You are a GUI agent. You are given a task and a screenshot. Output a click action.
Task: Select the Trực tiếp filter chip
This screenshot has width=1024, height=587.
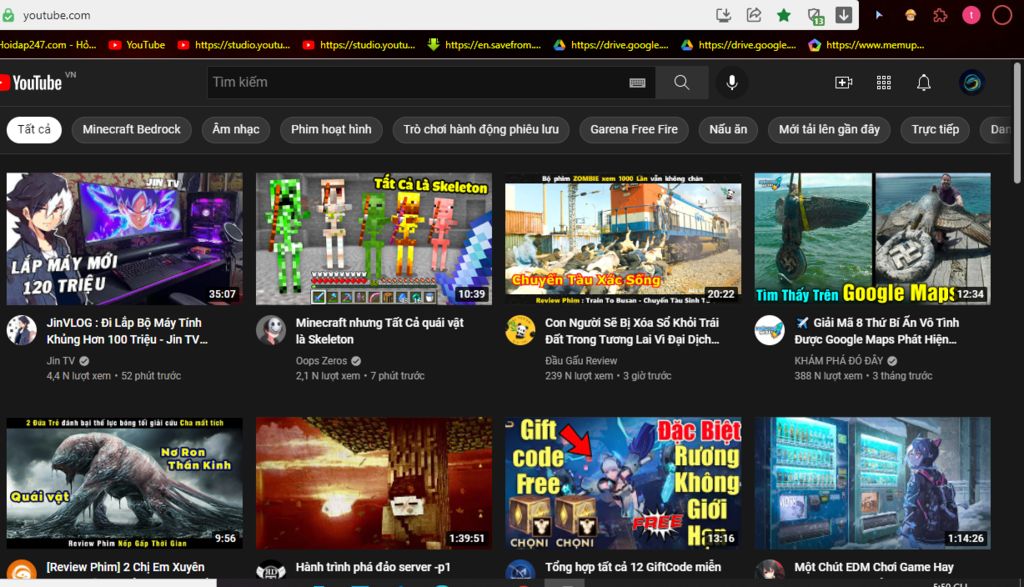pos(935,129)
